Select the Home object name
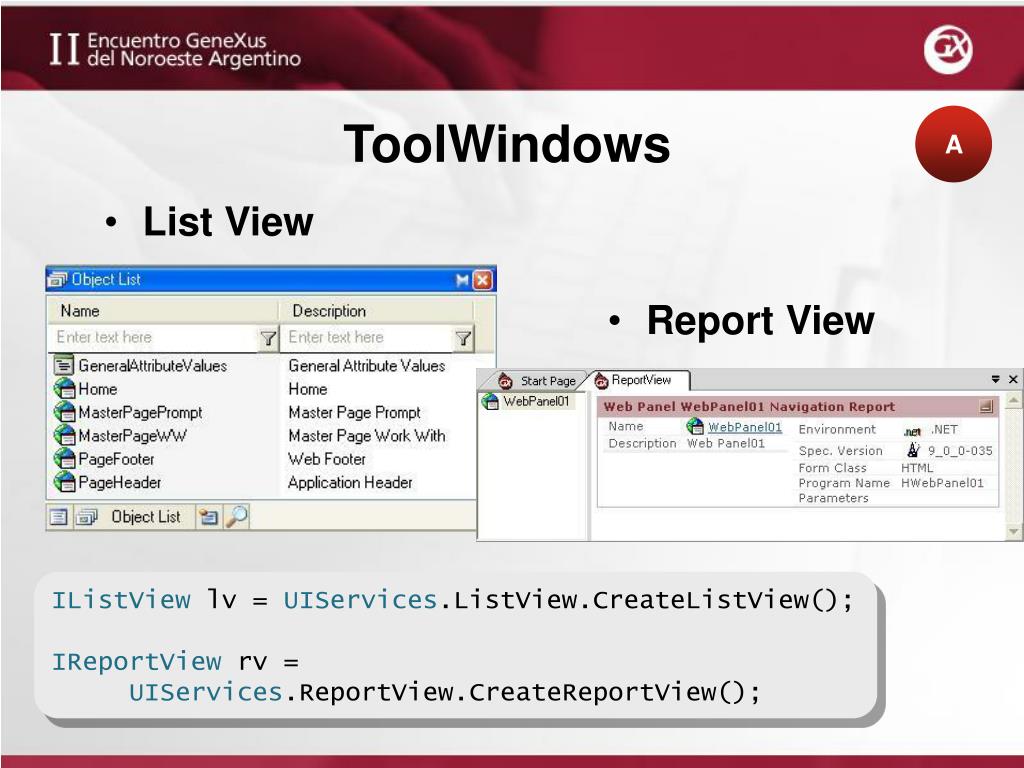Viewport: 1024px width, 768px height. tap(97, 389)
